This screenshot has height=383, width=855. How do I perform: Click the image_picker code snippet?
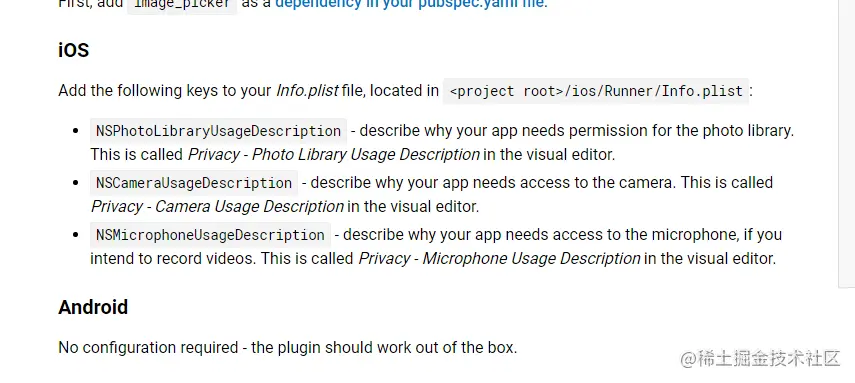182,4
